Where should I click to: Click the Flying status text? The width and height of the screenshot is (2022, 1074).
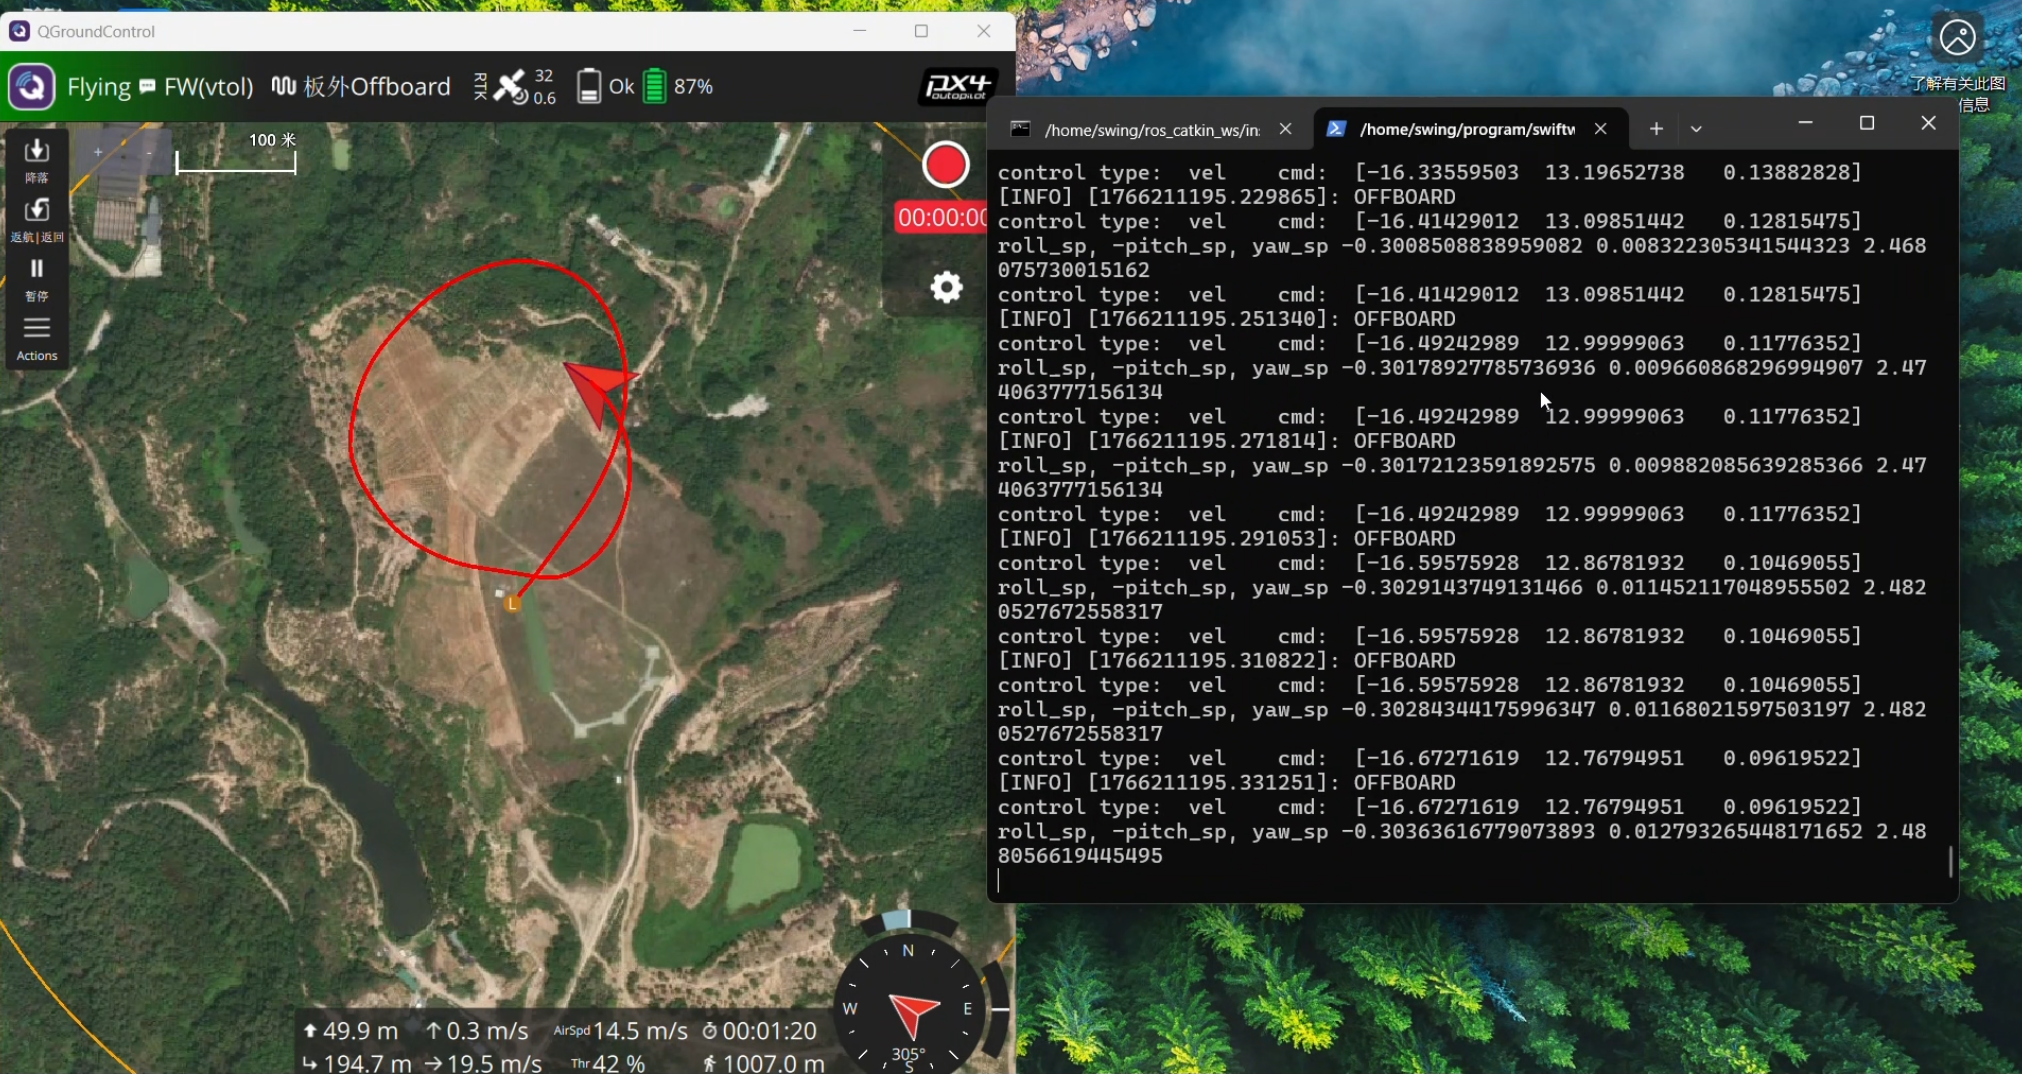tap(99, 87)
